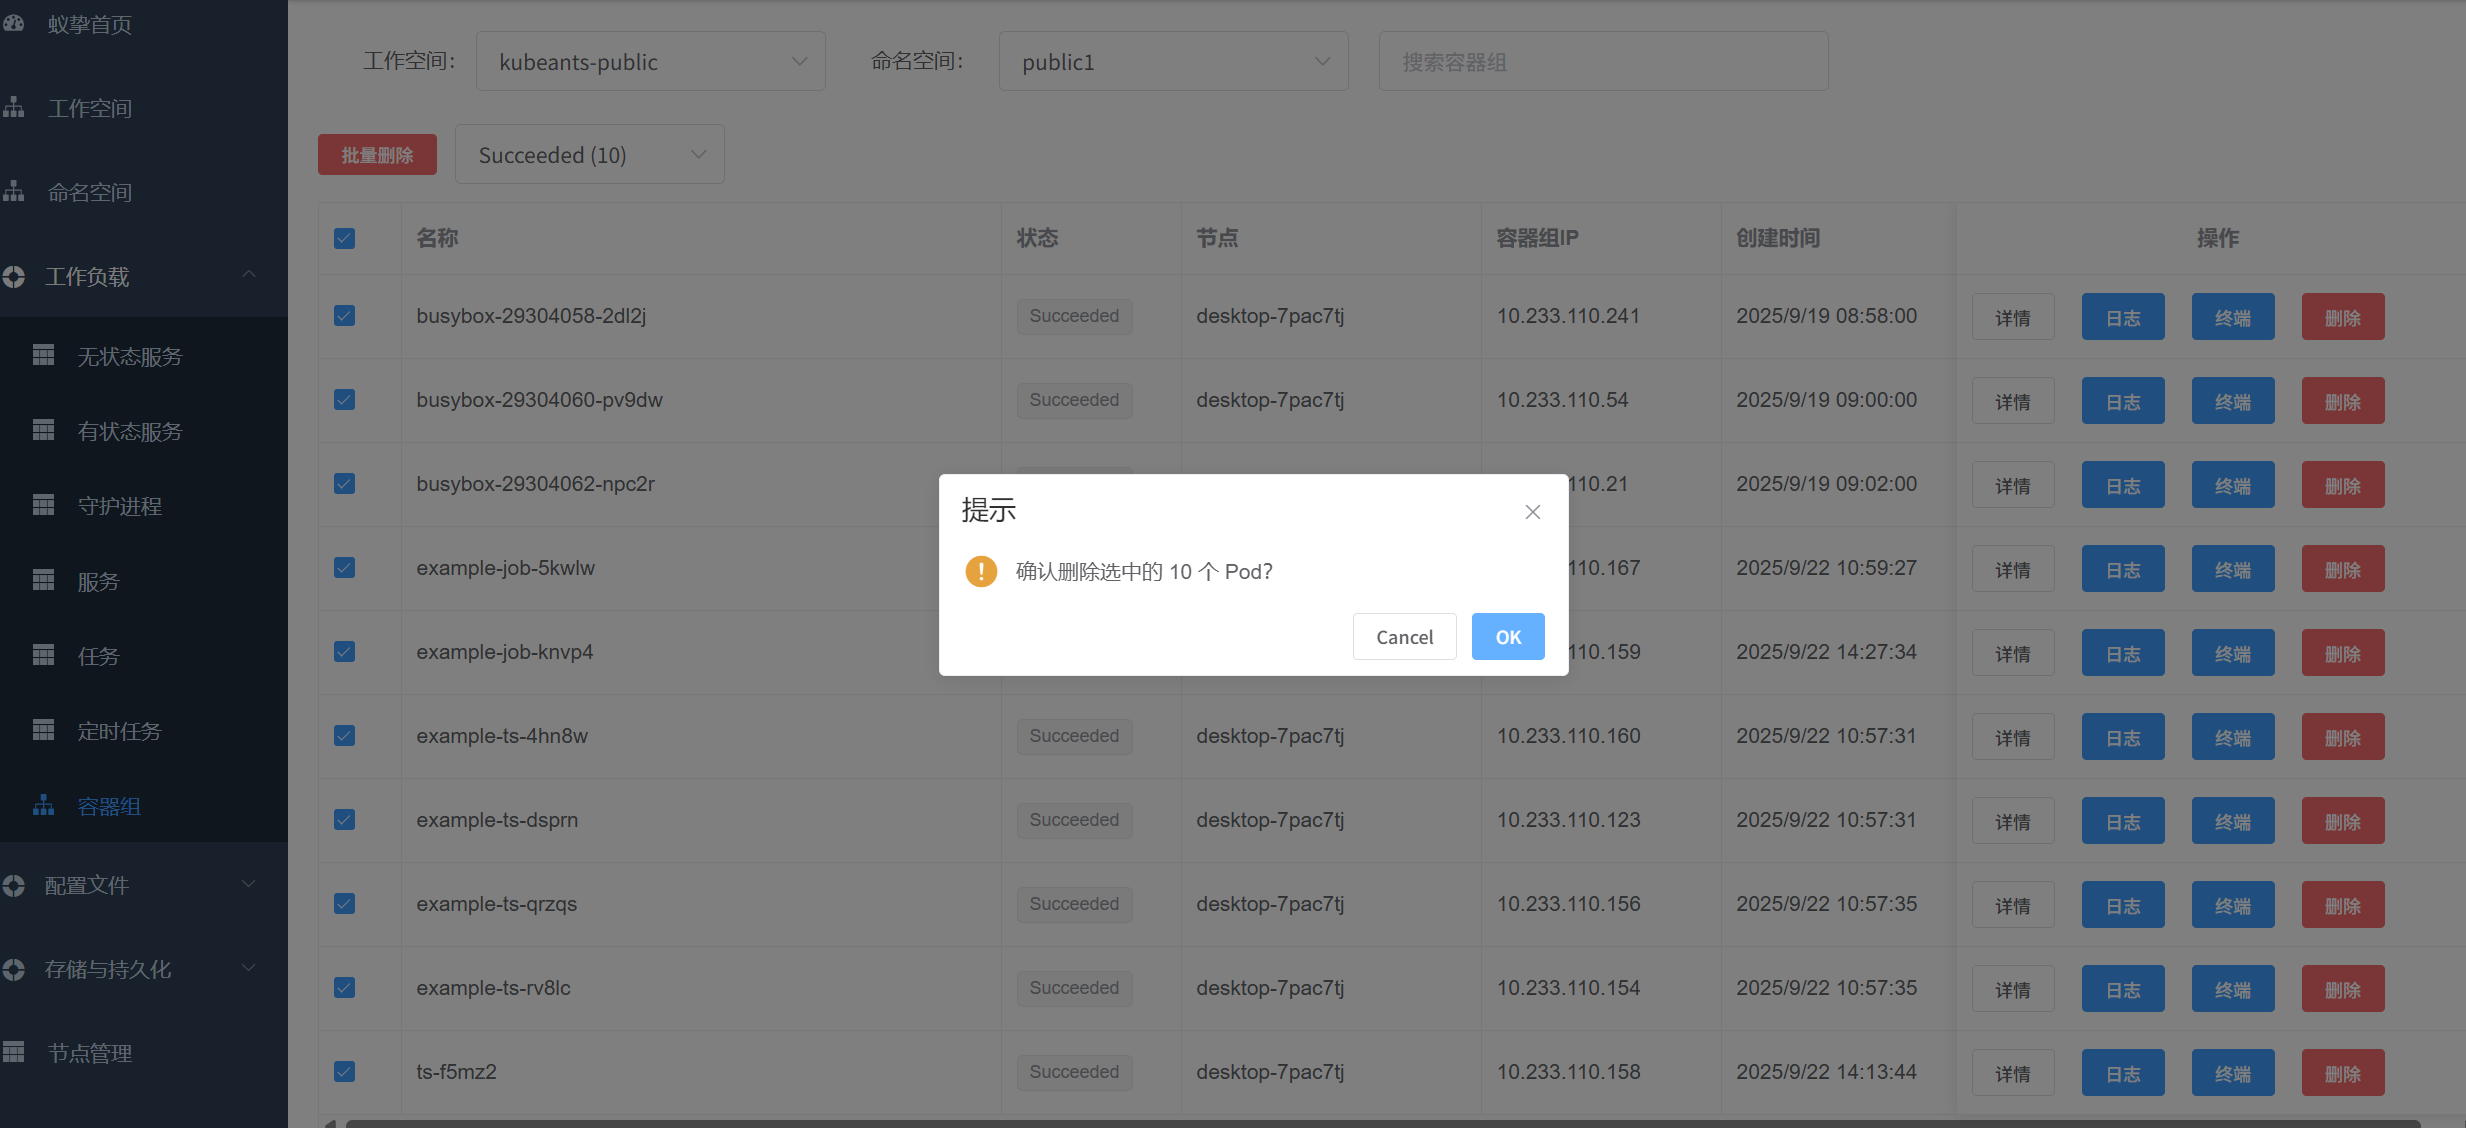This screenshot has width=2466, height=1128.
Task: Toggle checkbox for ts-f5mz2 row
Action: coord(344,1072)
